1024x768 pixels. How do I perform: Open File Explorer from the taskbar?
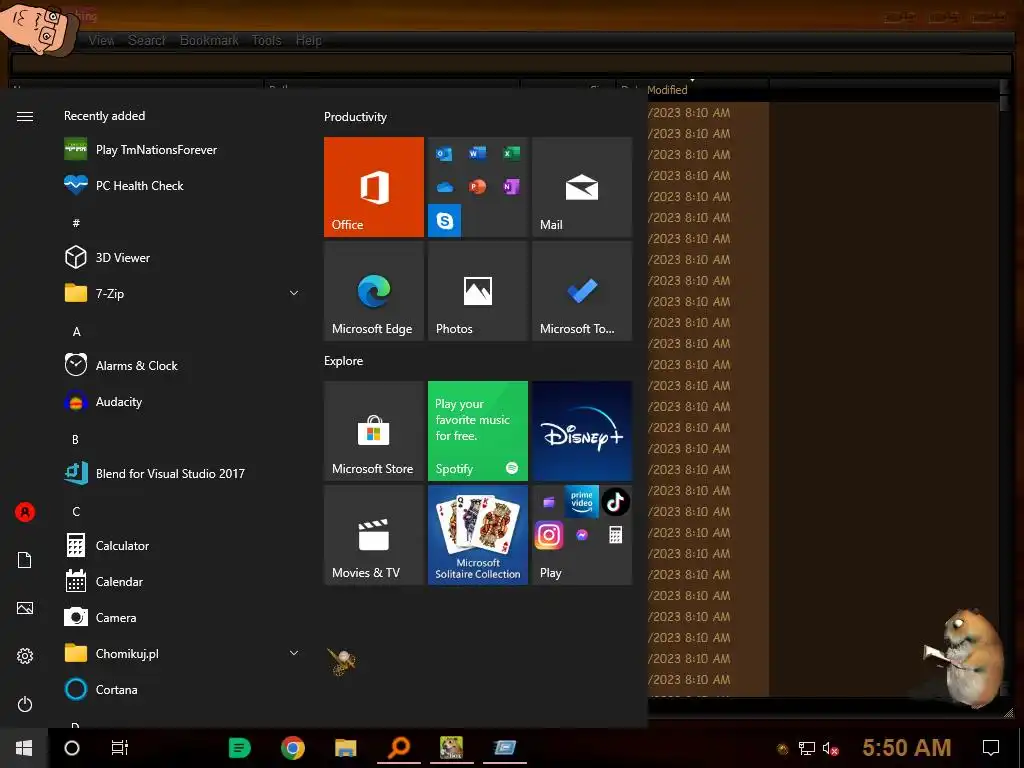[x=345, y=748]
